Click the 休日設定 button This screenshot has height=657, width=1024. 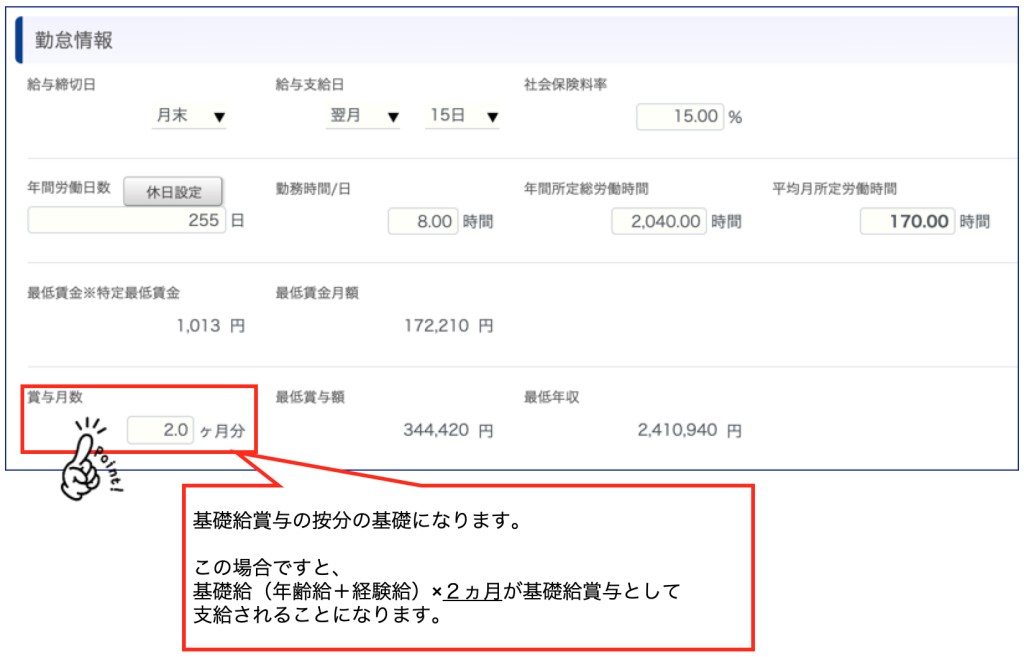pyautogui.click(x=173, y=193)
